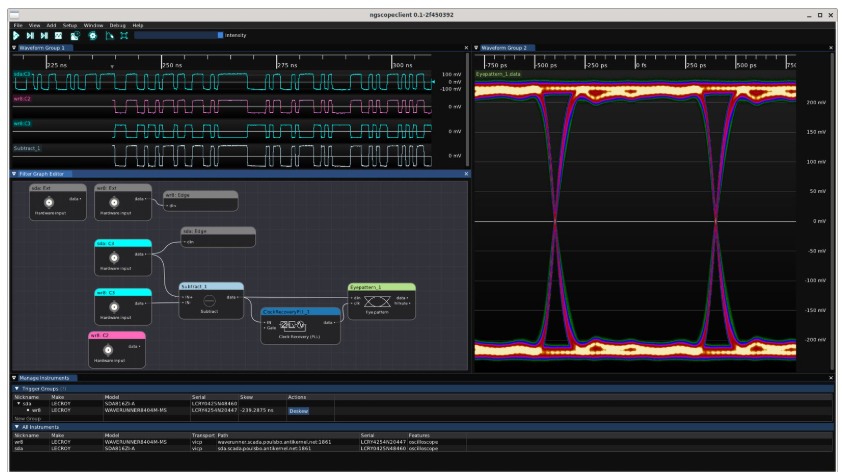Open the Setup menu

[x=69, y=24]
